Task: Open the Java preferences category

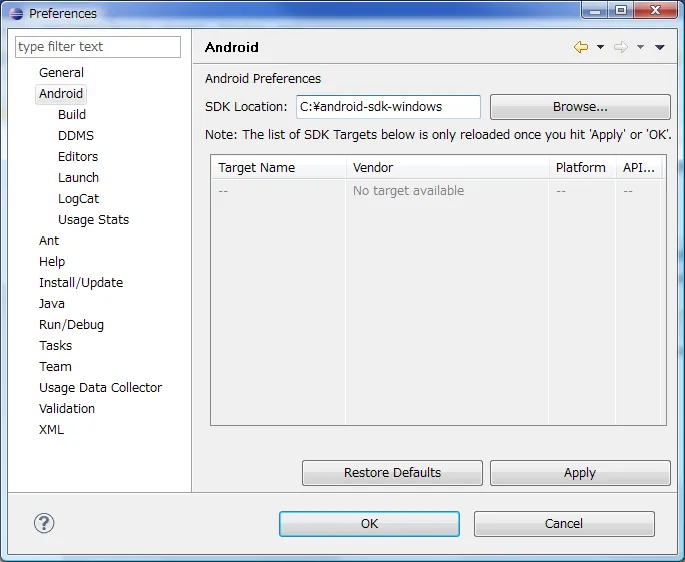Action: pyautogui.click(x=52, y=303)
